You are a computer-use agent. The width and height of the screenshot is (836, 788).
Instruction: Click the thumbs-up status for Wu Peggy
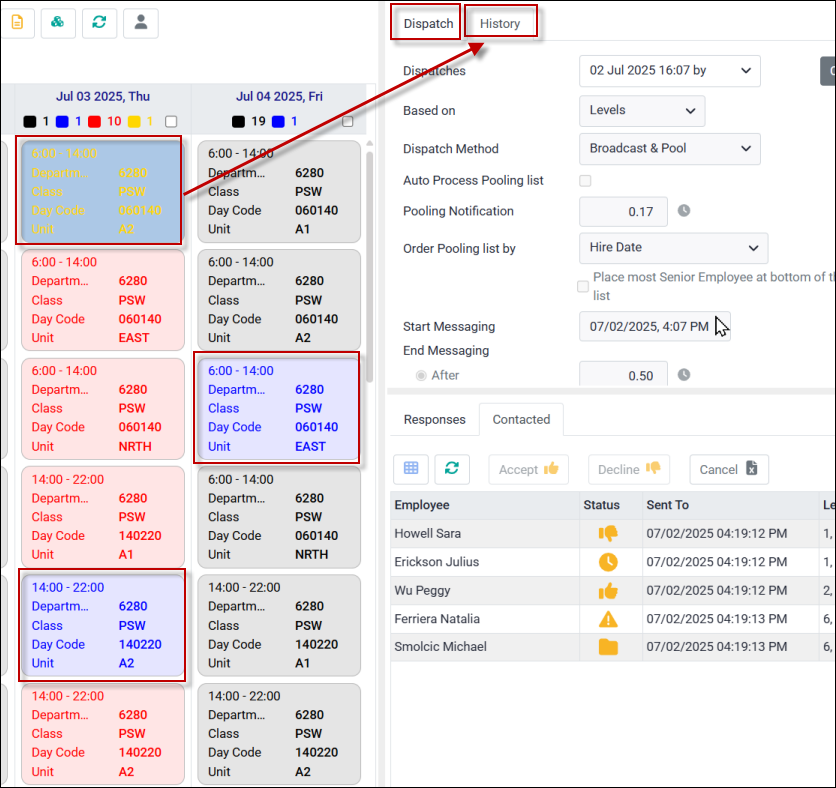[608, 591]
